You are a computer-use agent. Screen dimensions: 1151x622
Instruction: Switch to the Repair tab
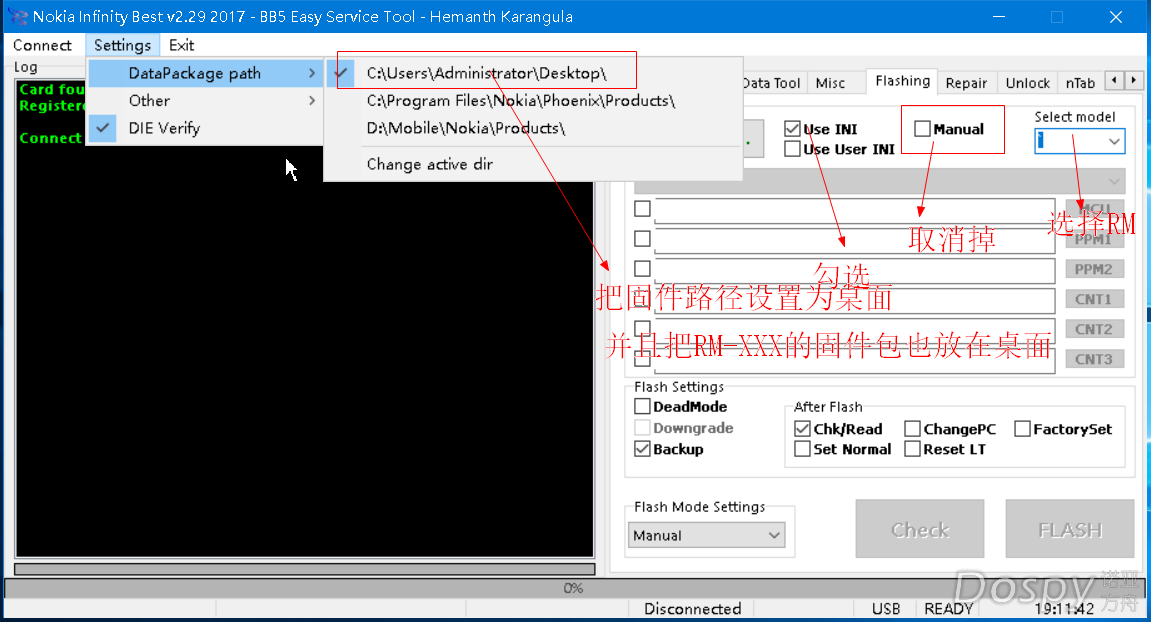(x=966, y=83)
